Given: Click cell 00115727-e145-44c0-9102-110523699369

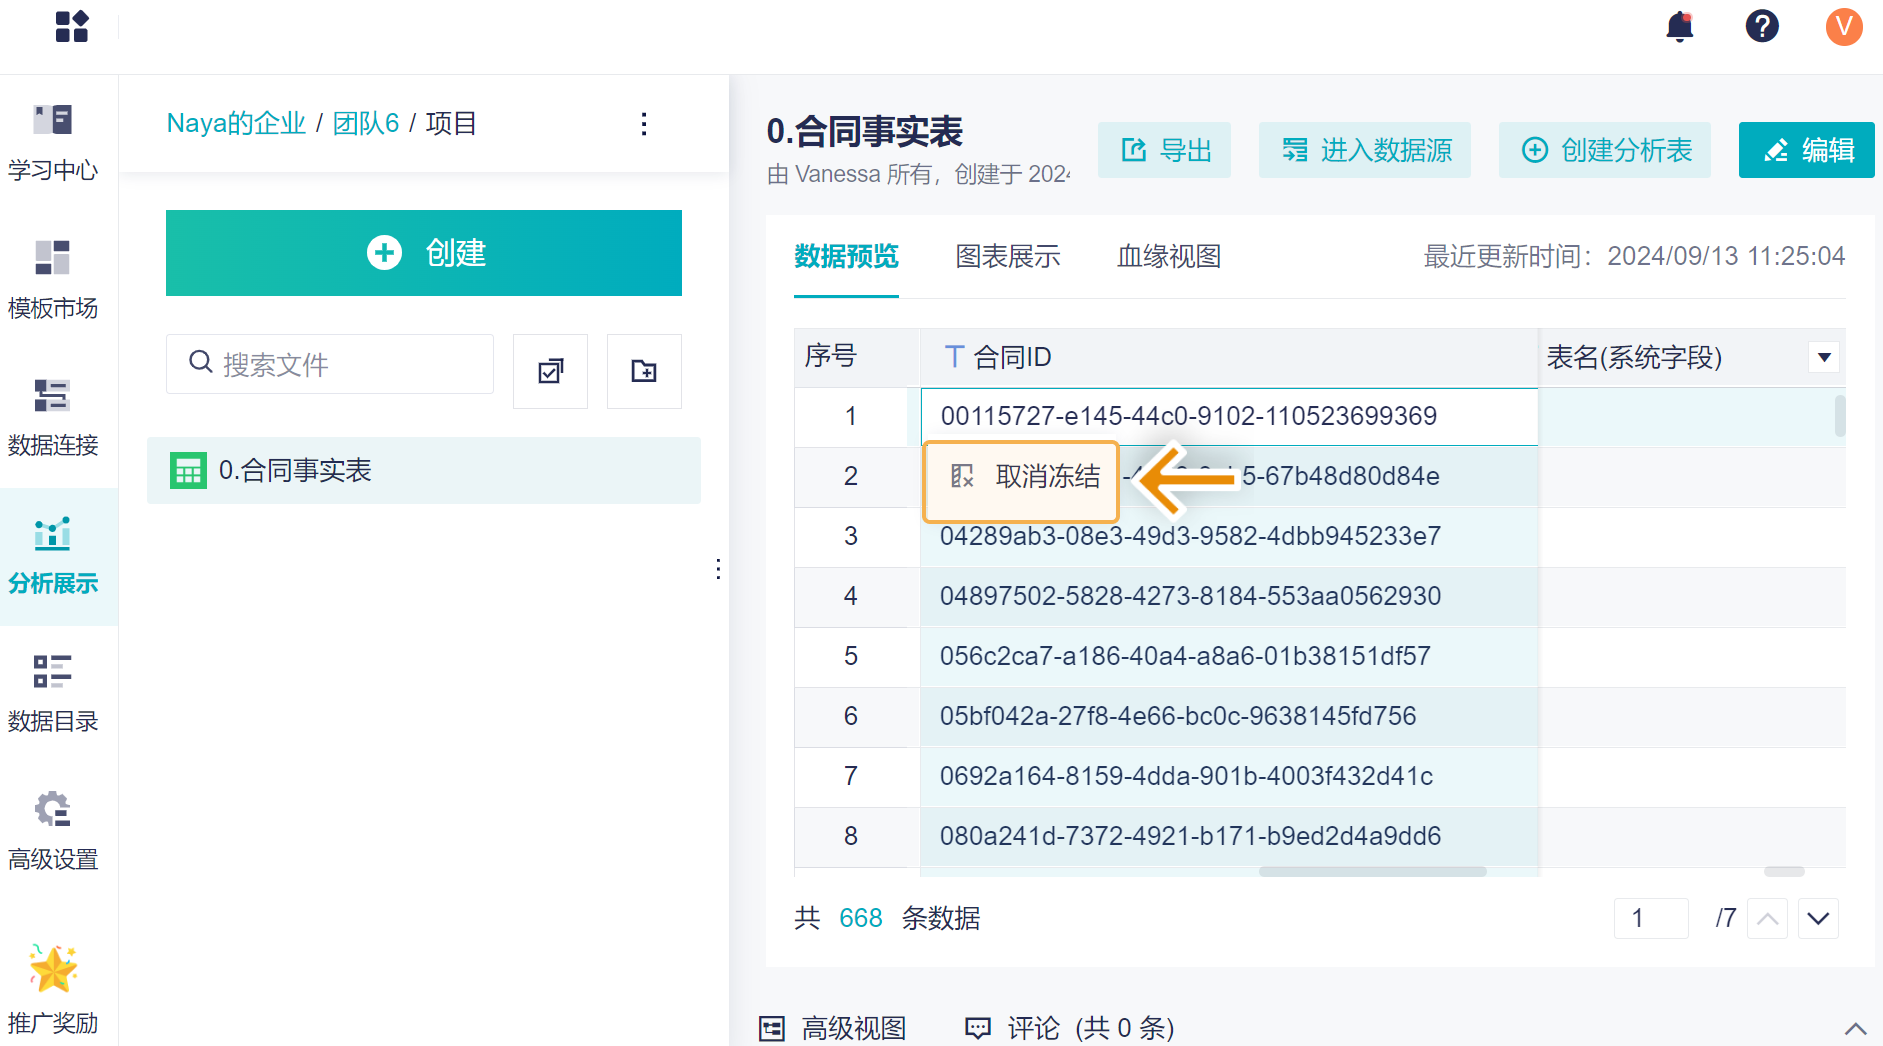Looking at the screenshot, I should (1229, 416).
